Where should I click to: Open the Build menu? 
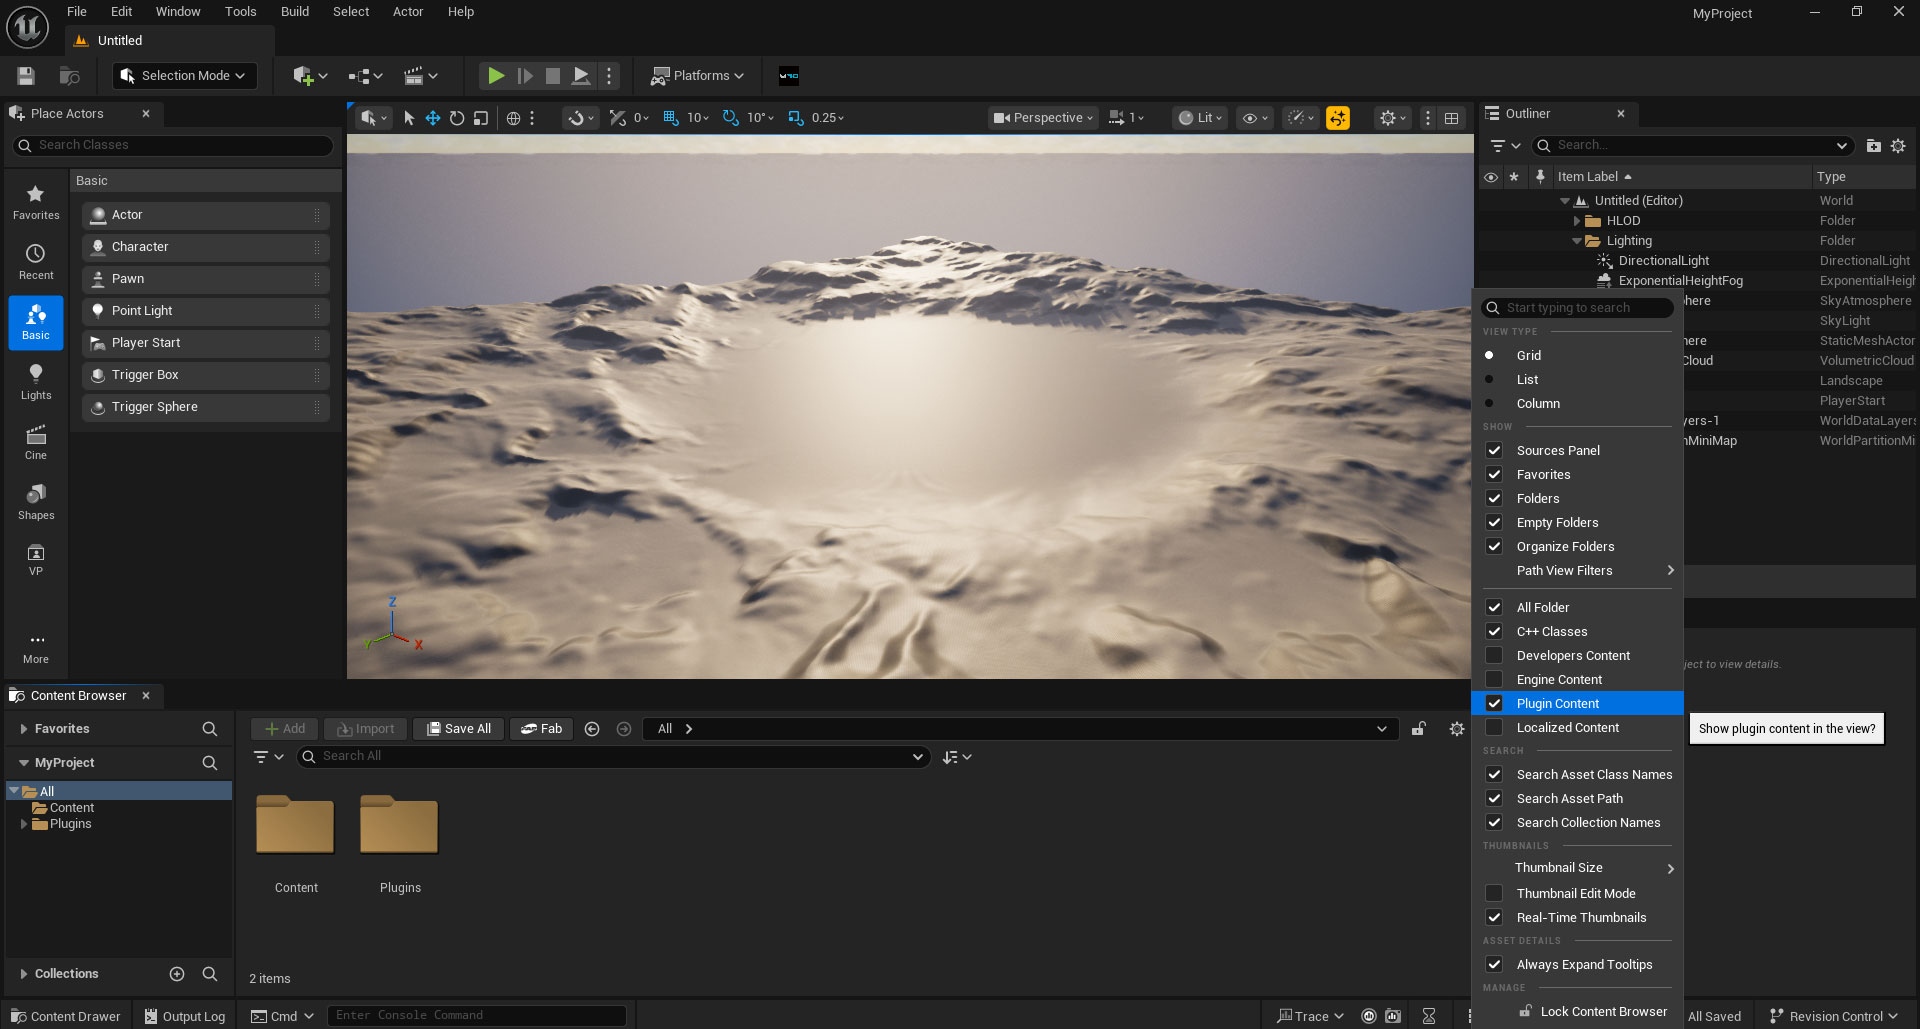coord(294,11)
